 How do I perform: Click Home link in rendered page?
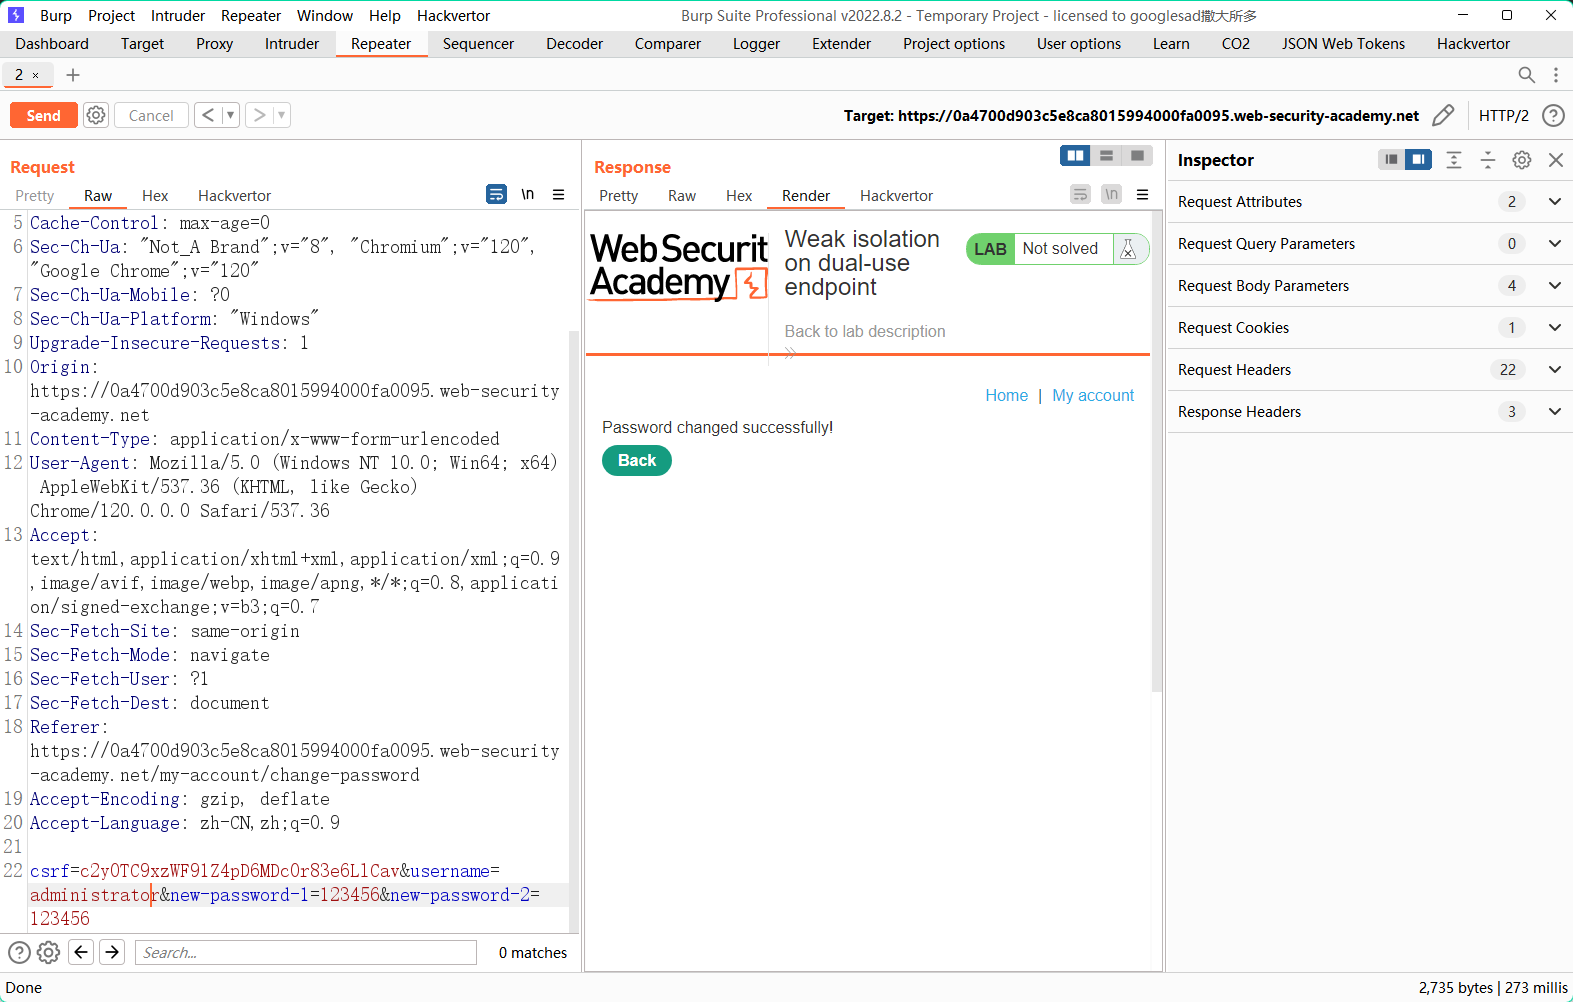coord(1006,395)
